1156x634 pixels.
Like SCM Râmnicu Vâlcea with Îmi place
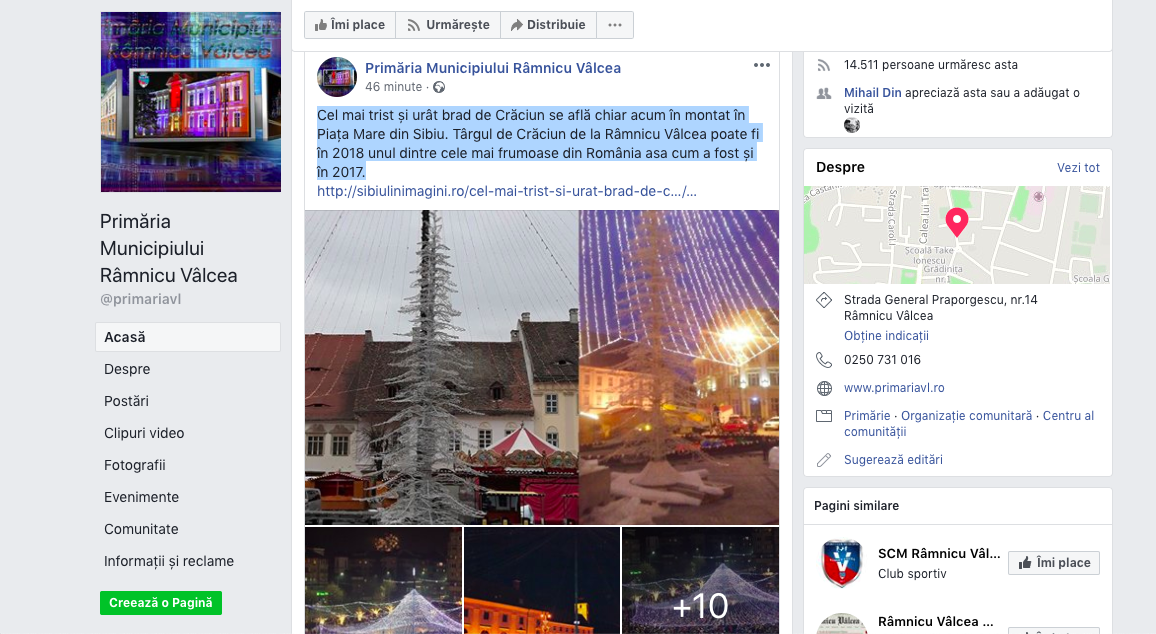[x=1054, y=563]
